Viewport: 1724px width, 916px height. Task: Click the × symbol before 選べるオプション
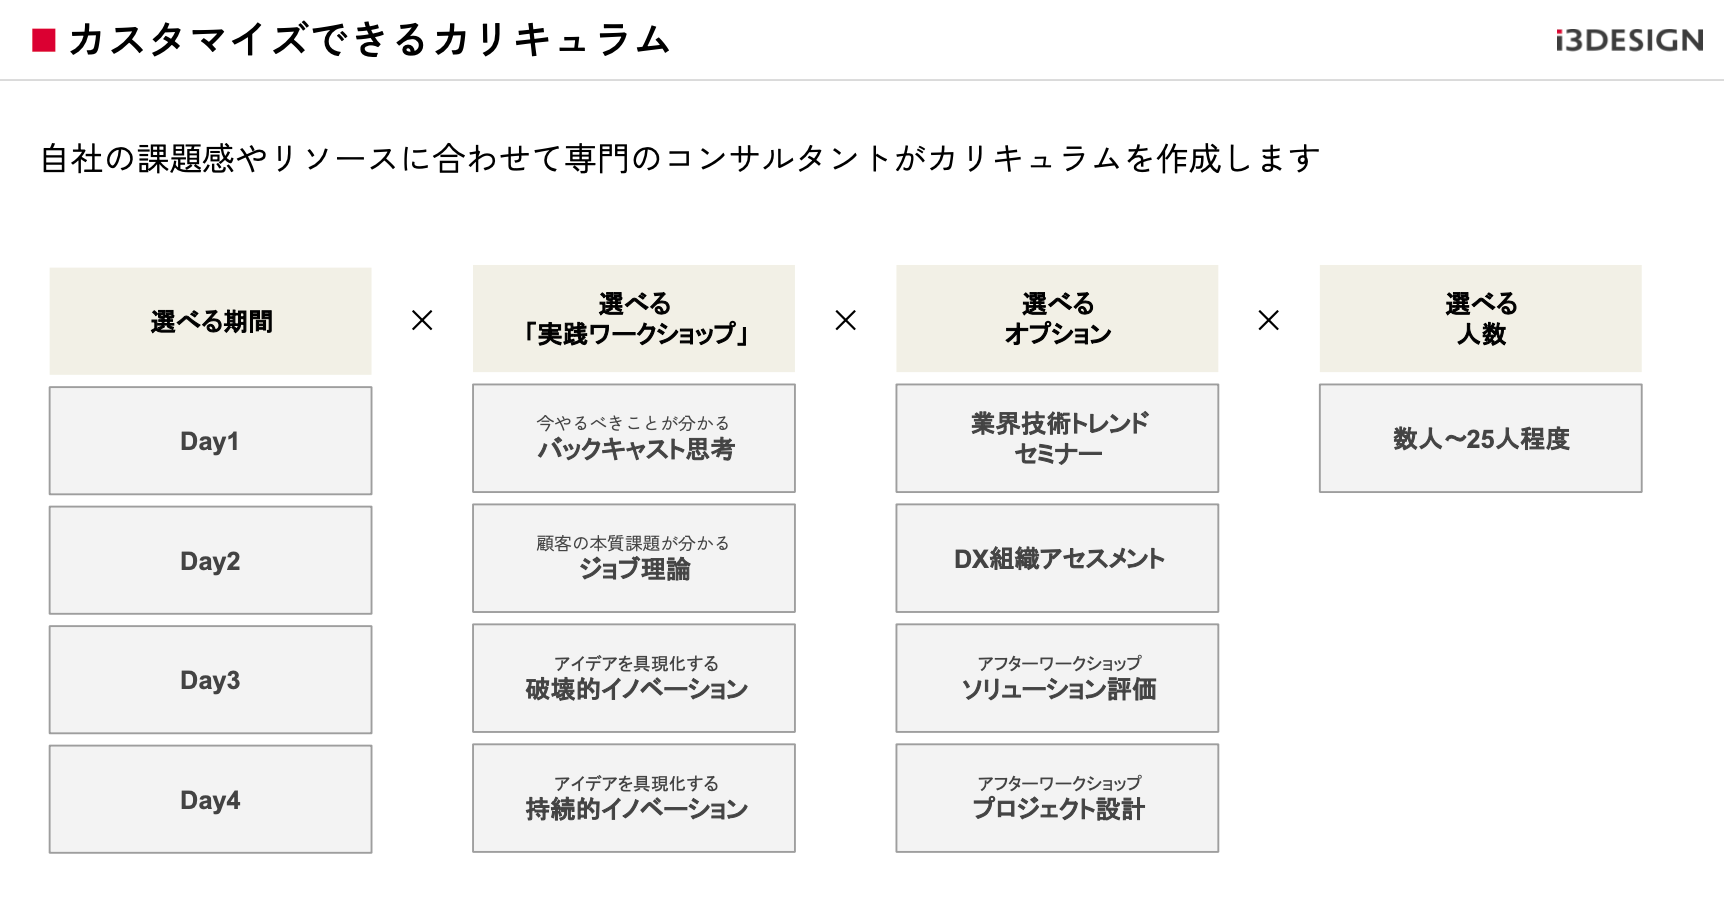845,320
